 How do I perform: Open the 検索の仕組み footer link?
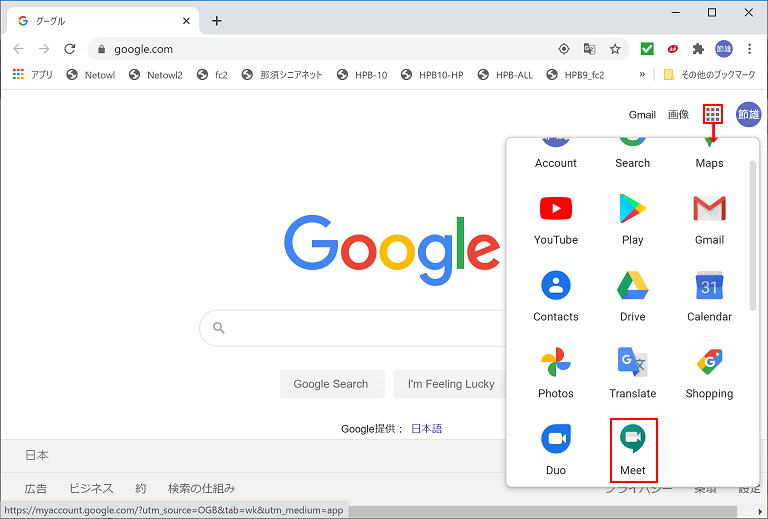coord(201,488)
